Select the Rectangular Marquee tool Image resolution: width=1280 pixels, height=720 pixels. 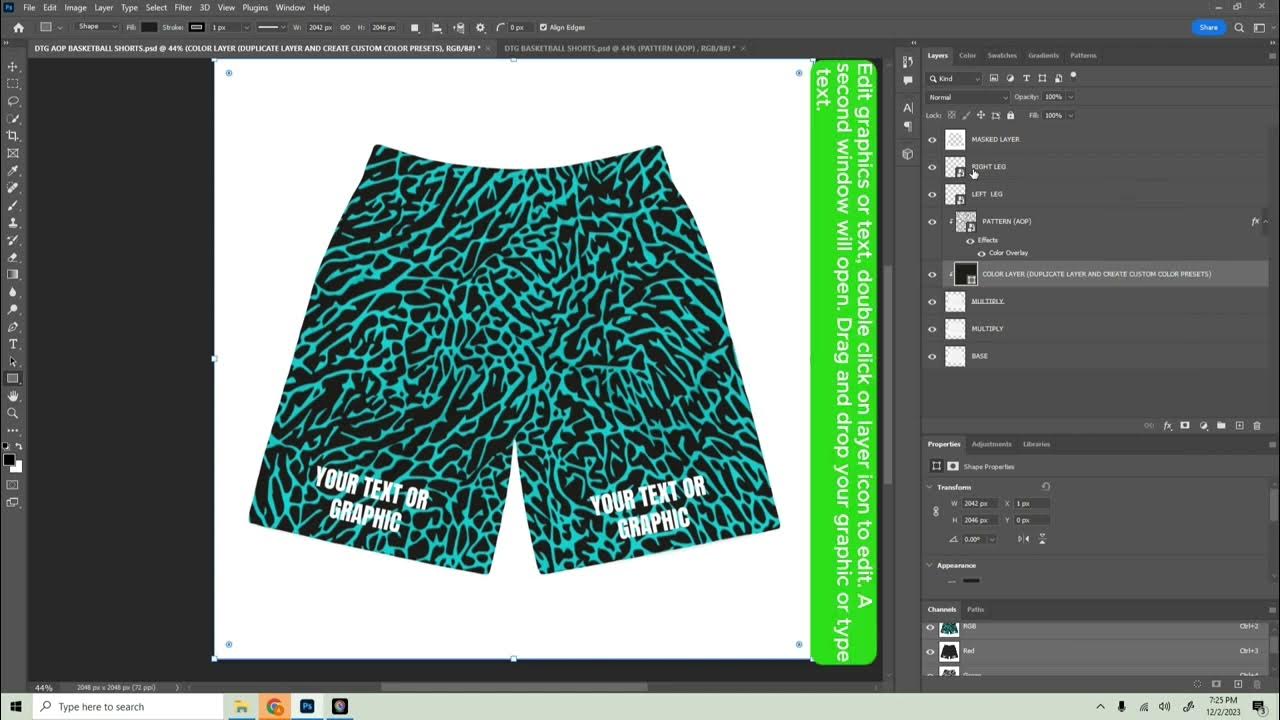[x=13, y=84]
